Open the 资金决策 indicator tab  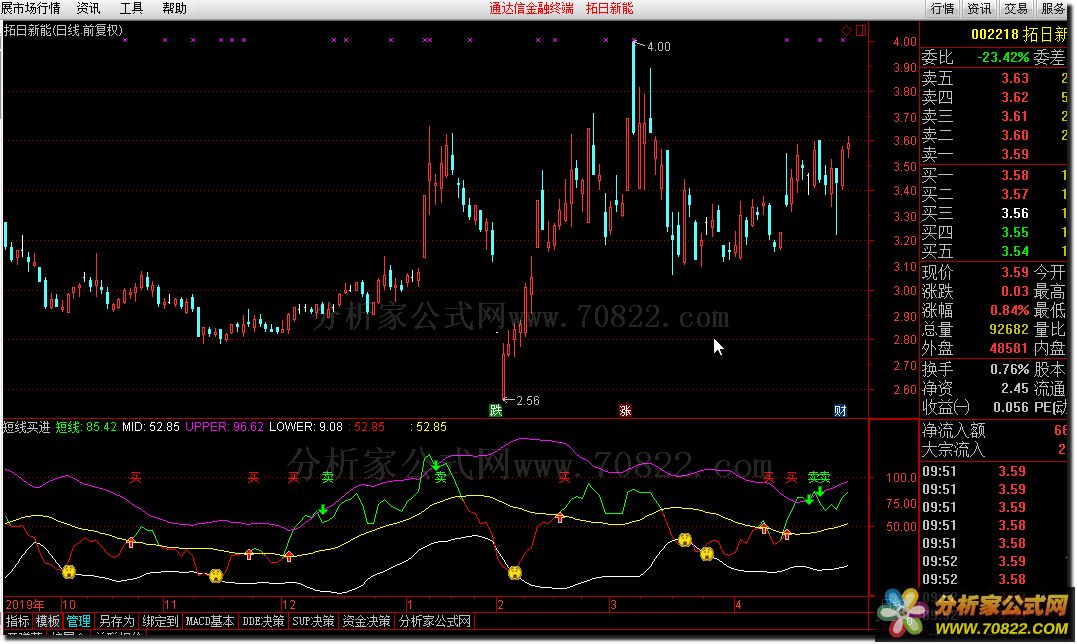[366, 621]
